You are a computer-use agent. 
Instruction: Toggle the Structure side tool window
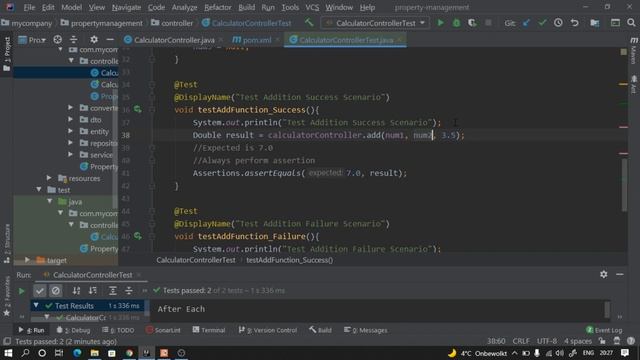pyautogui.click(x=7, y=243)
